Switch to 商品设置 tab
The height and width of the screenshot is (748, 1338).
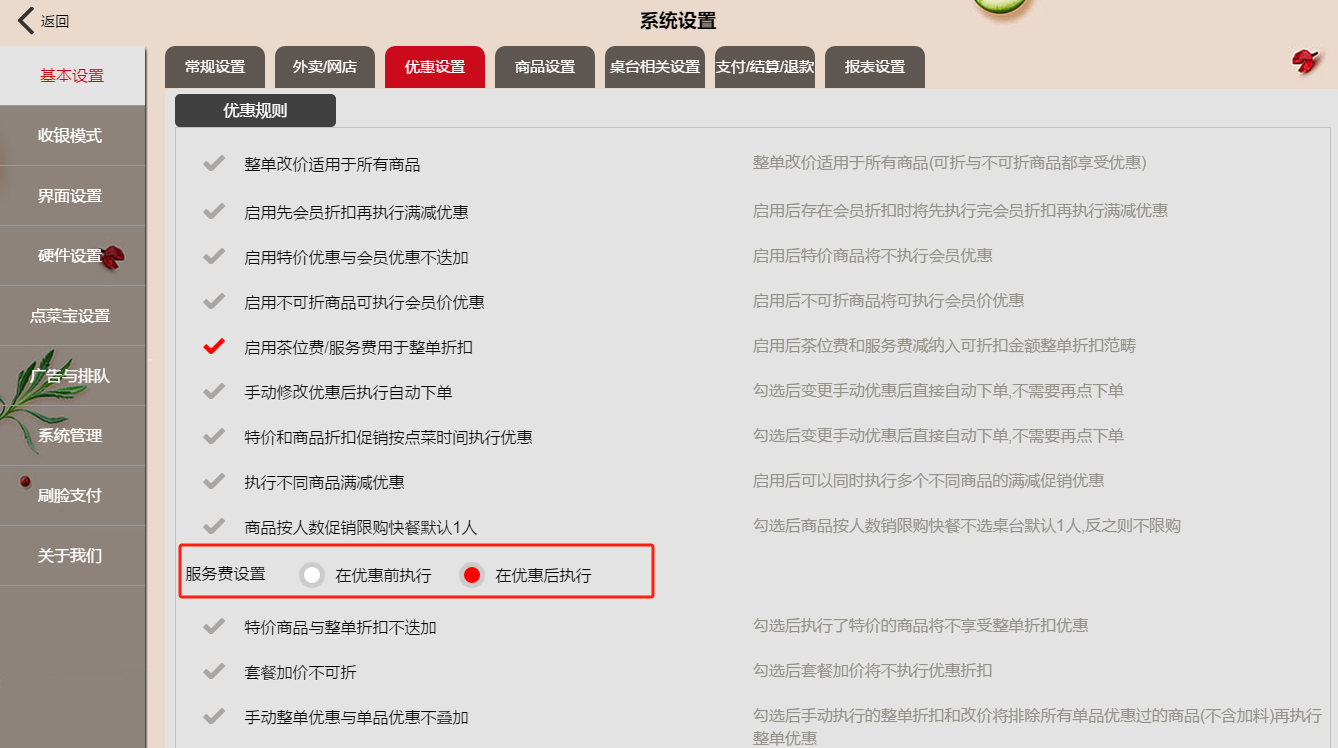[x=545, y=67]
